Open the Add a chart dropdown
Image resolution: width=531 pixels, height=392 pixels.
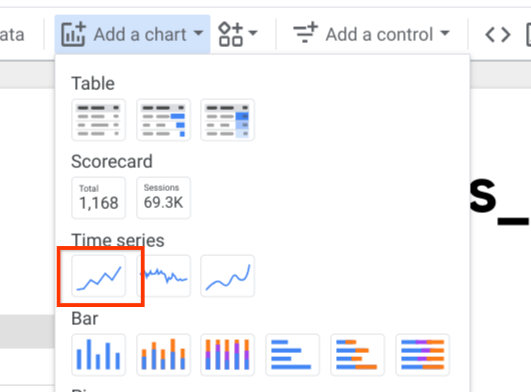132,34
